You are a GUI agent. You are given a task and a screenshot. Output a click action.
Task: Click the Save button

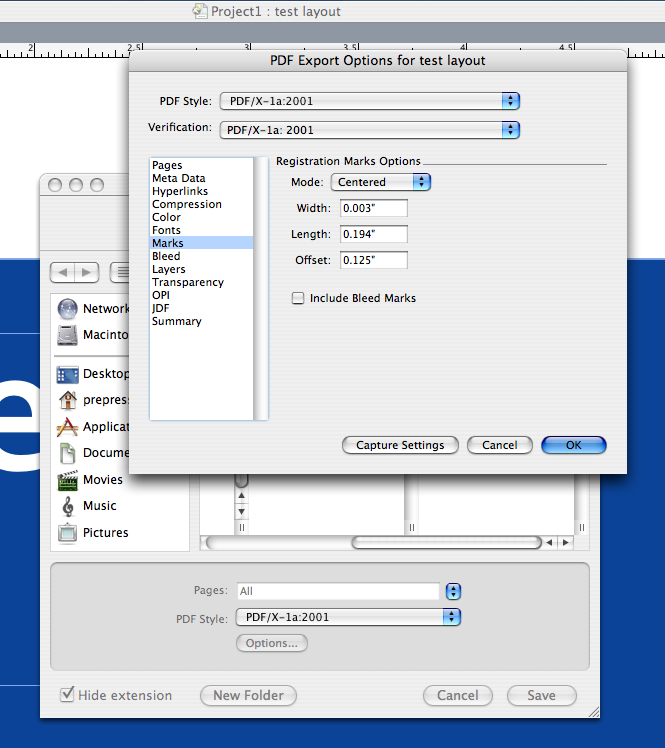[541, 696]
